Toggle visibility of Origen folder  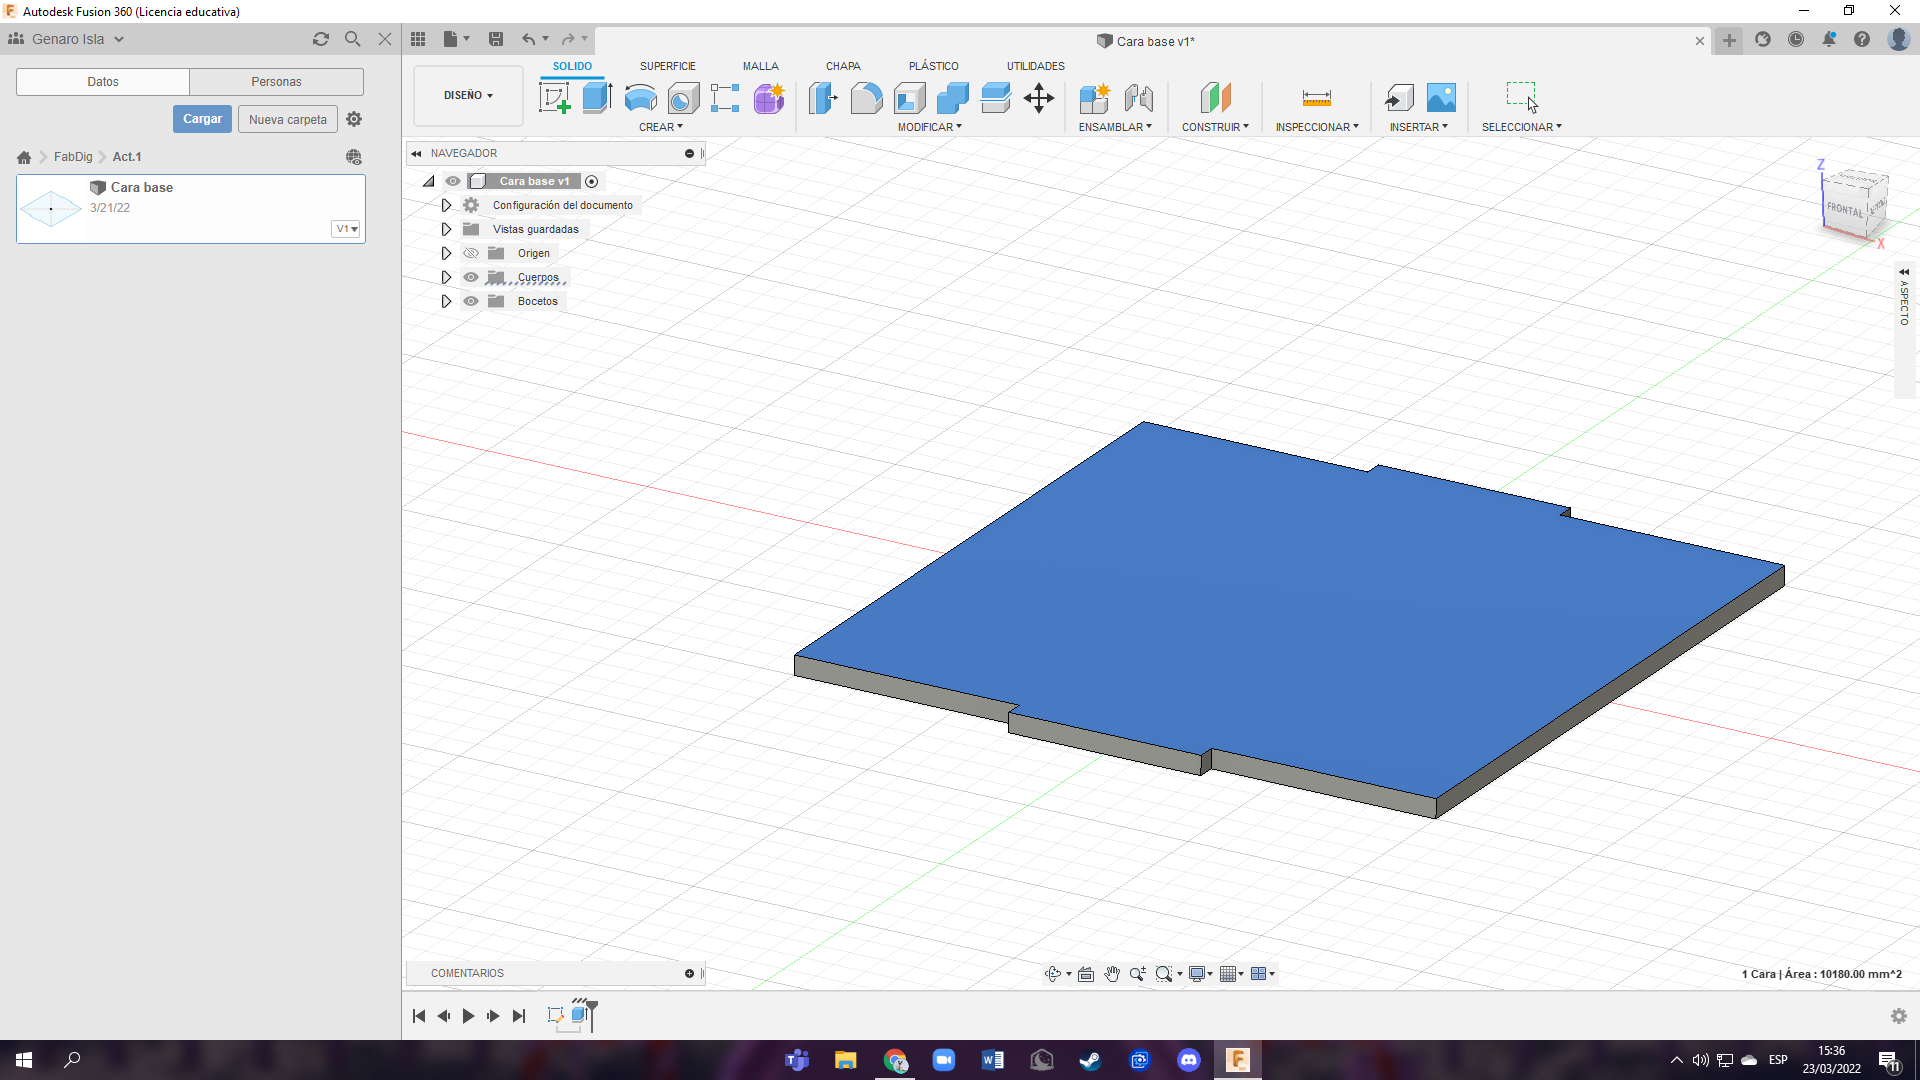pos(471,253)
